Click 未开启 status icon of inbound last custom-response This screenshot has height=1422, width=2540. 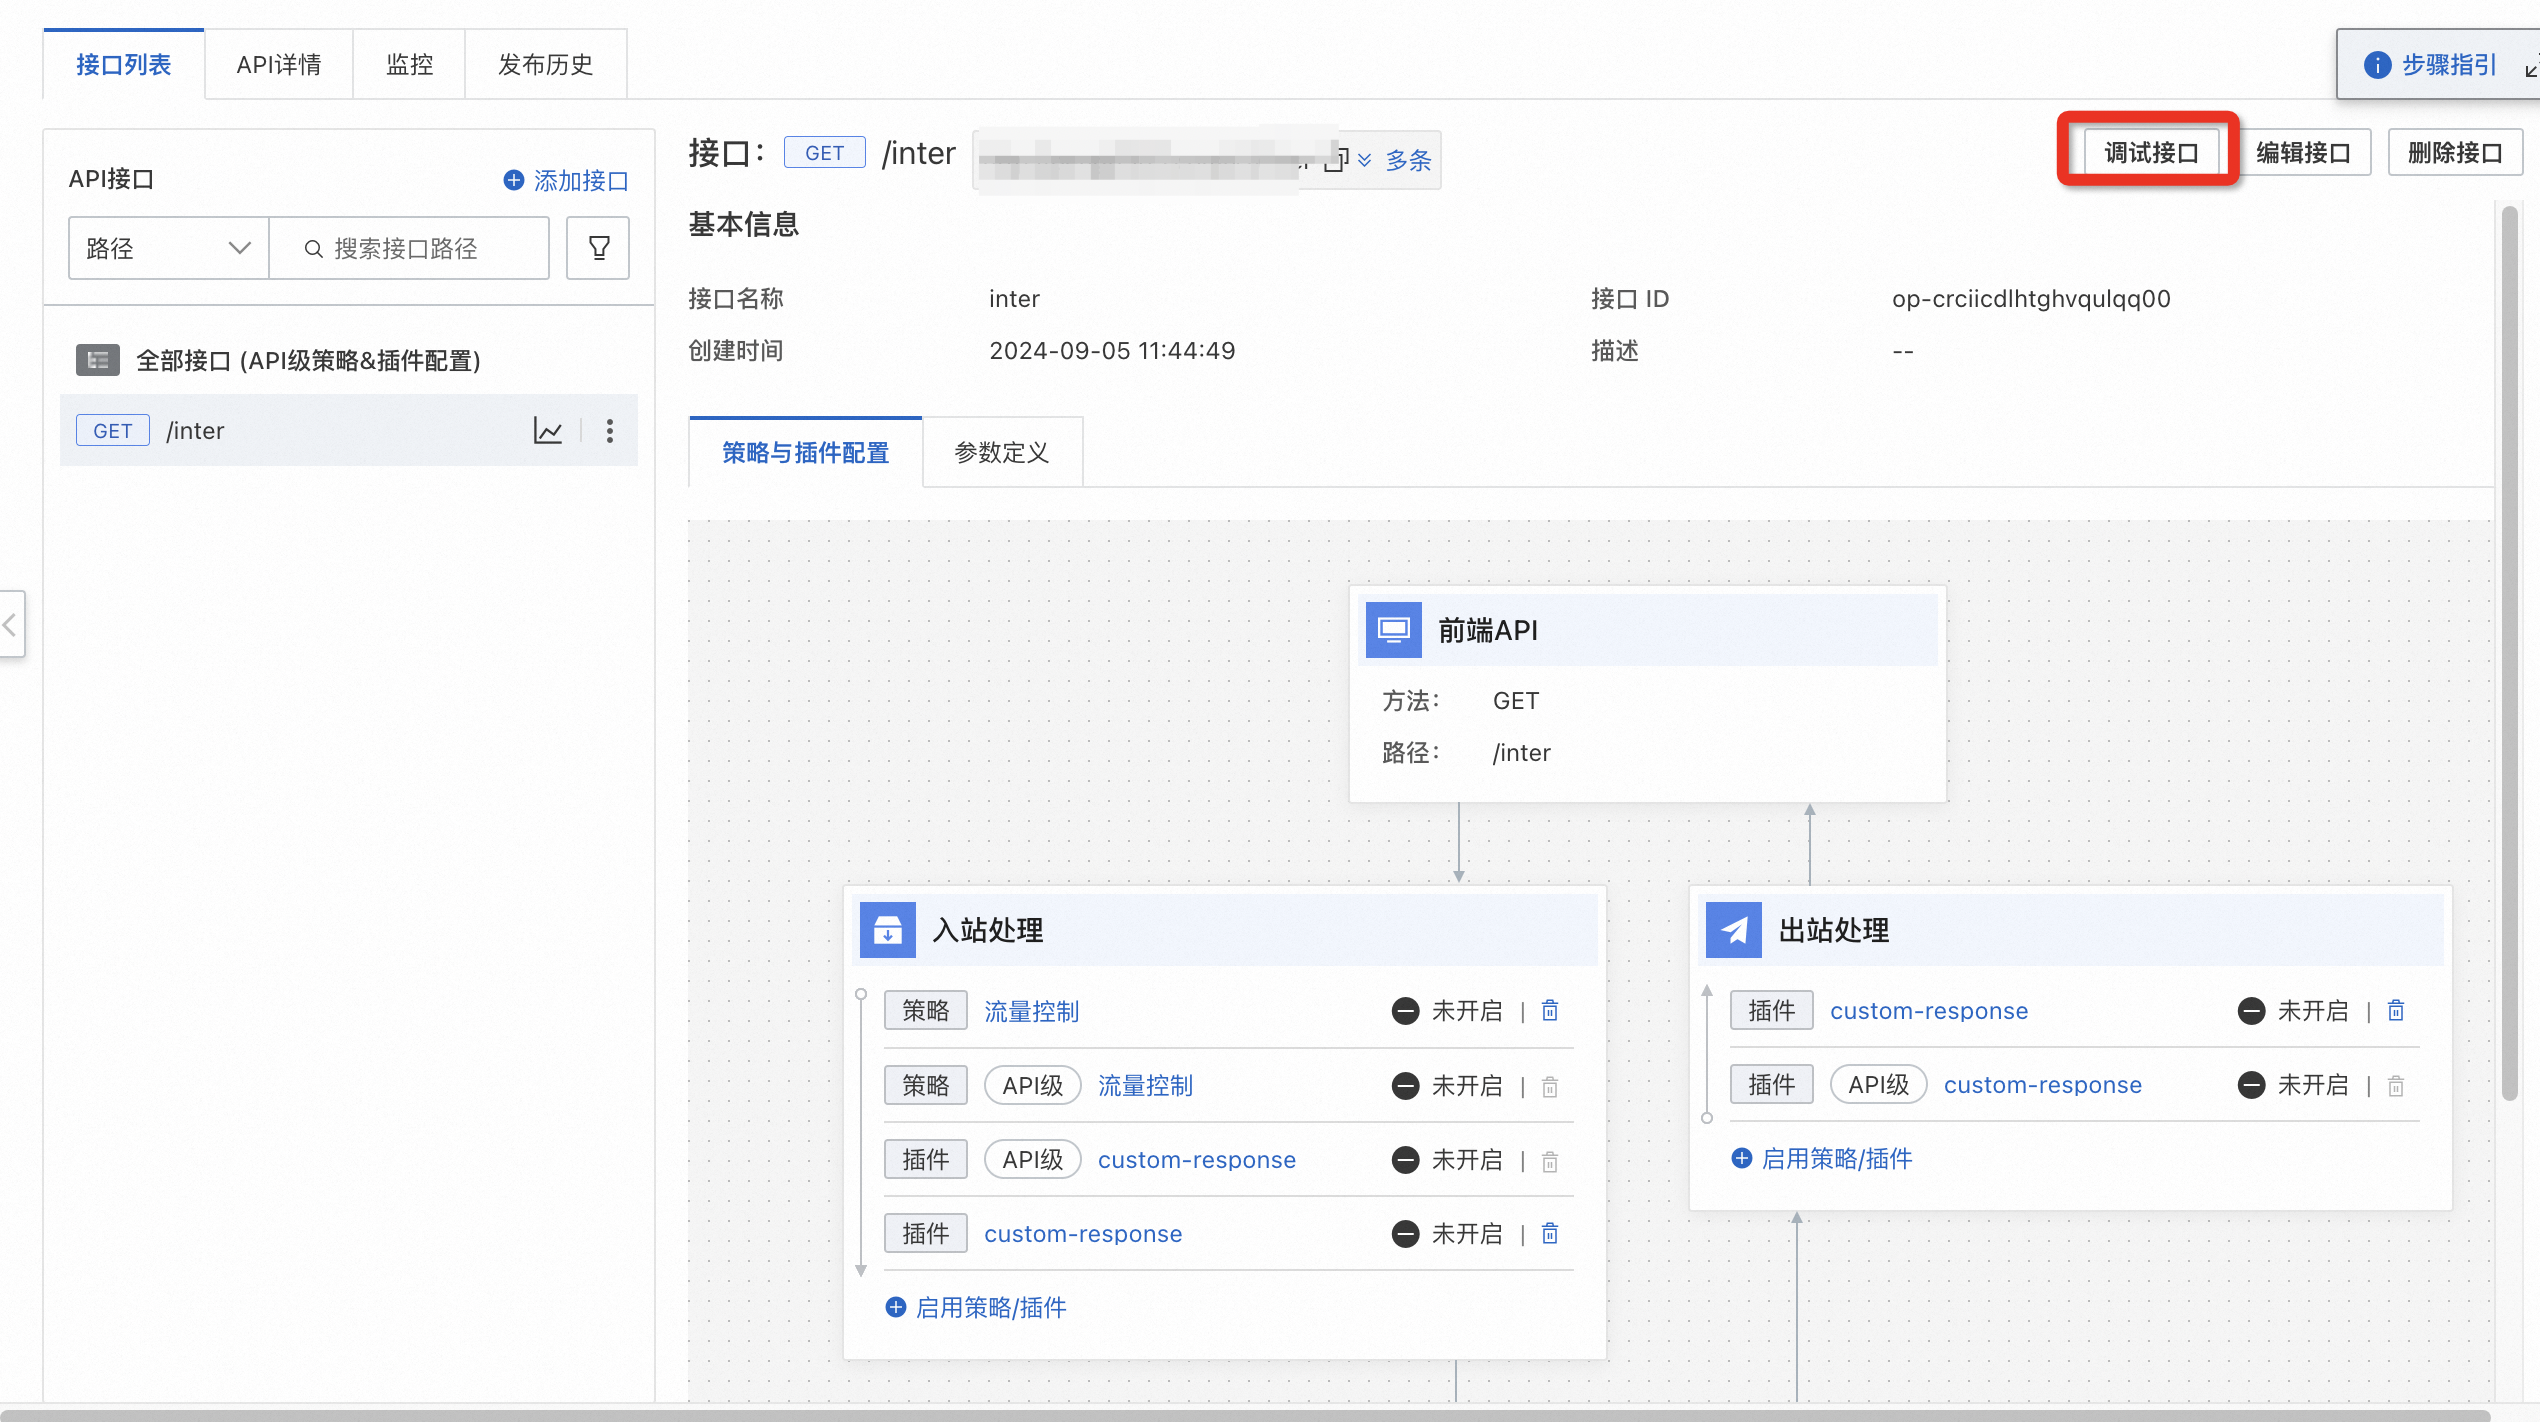pos(1406,1234)
